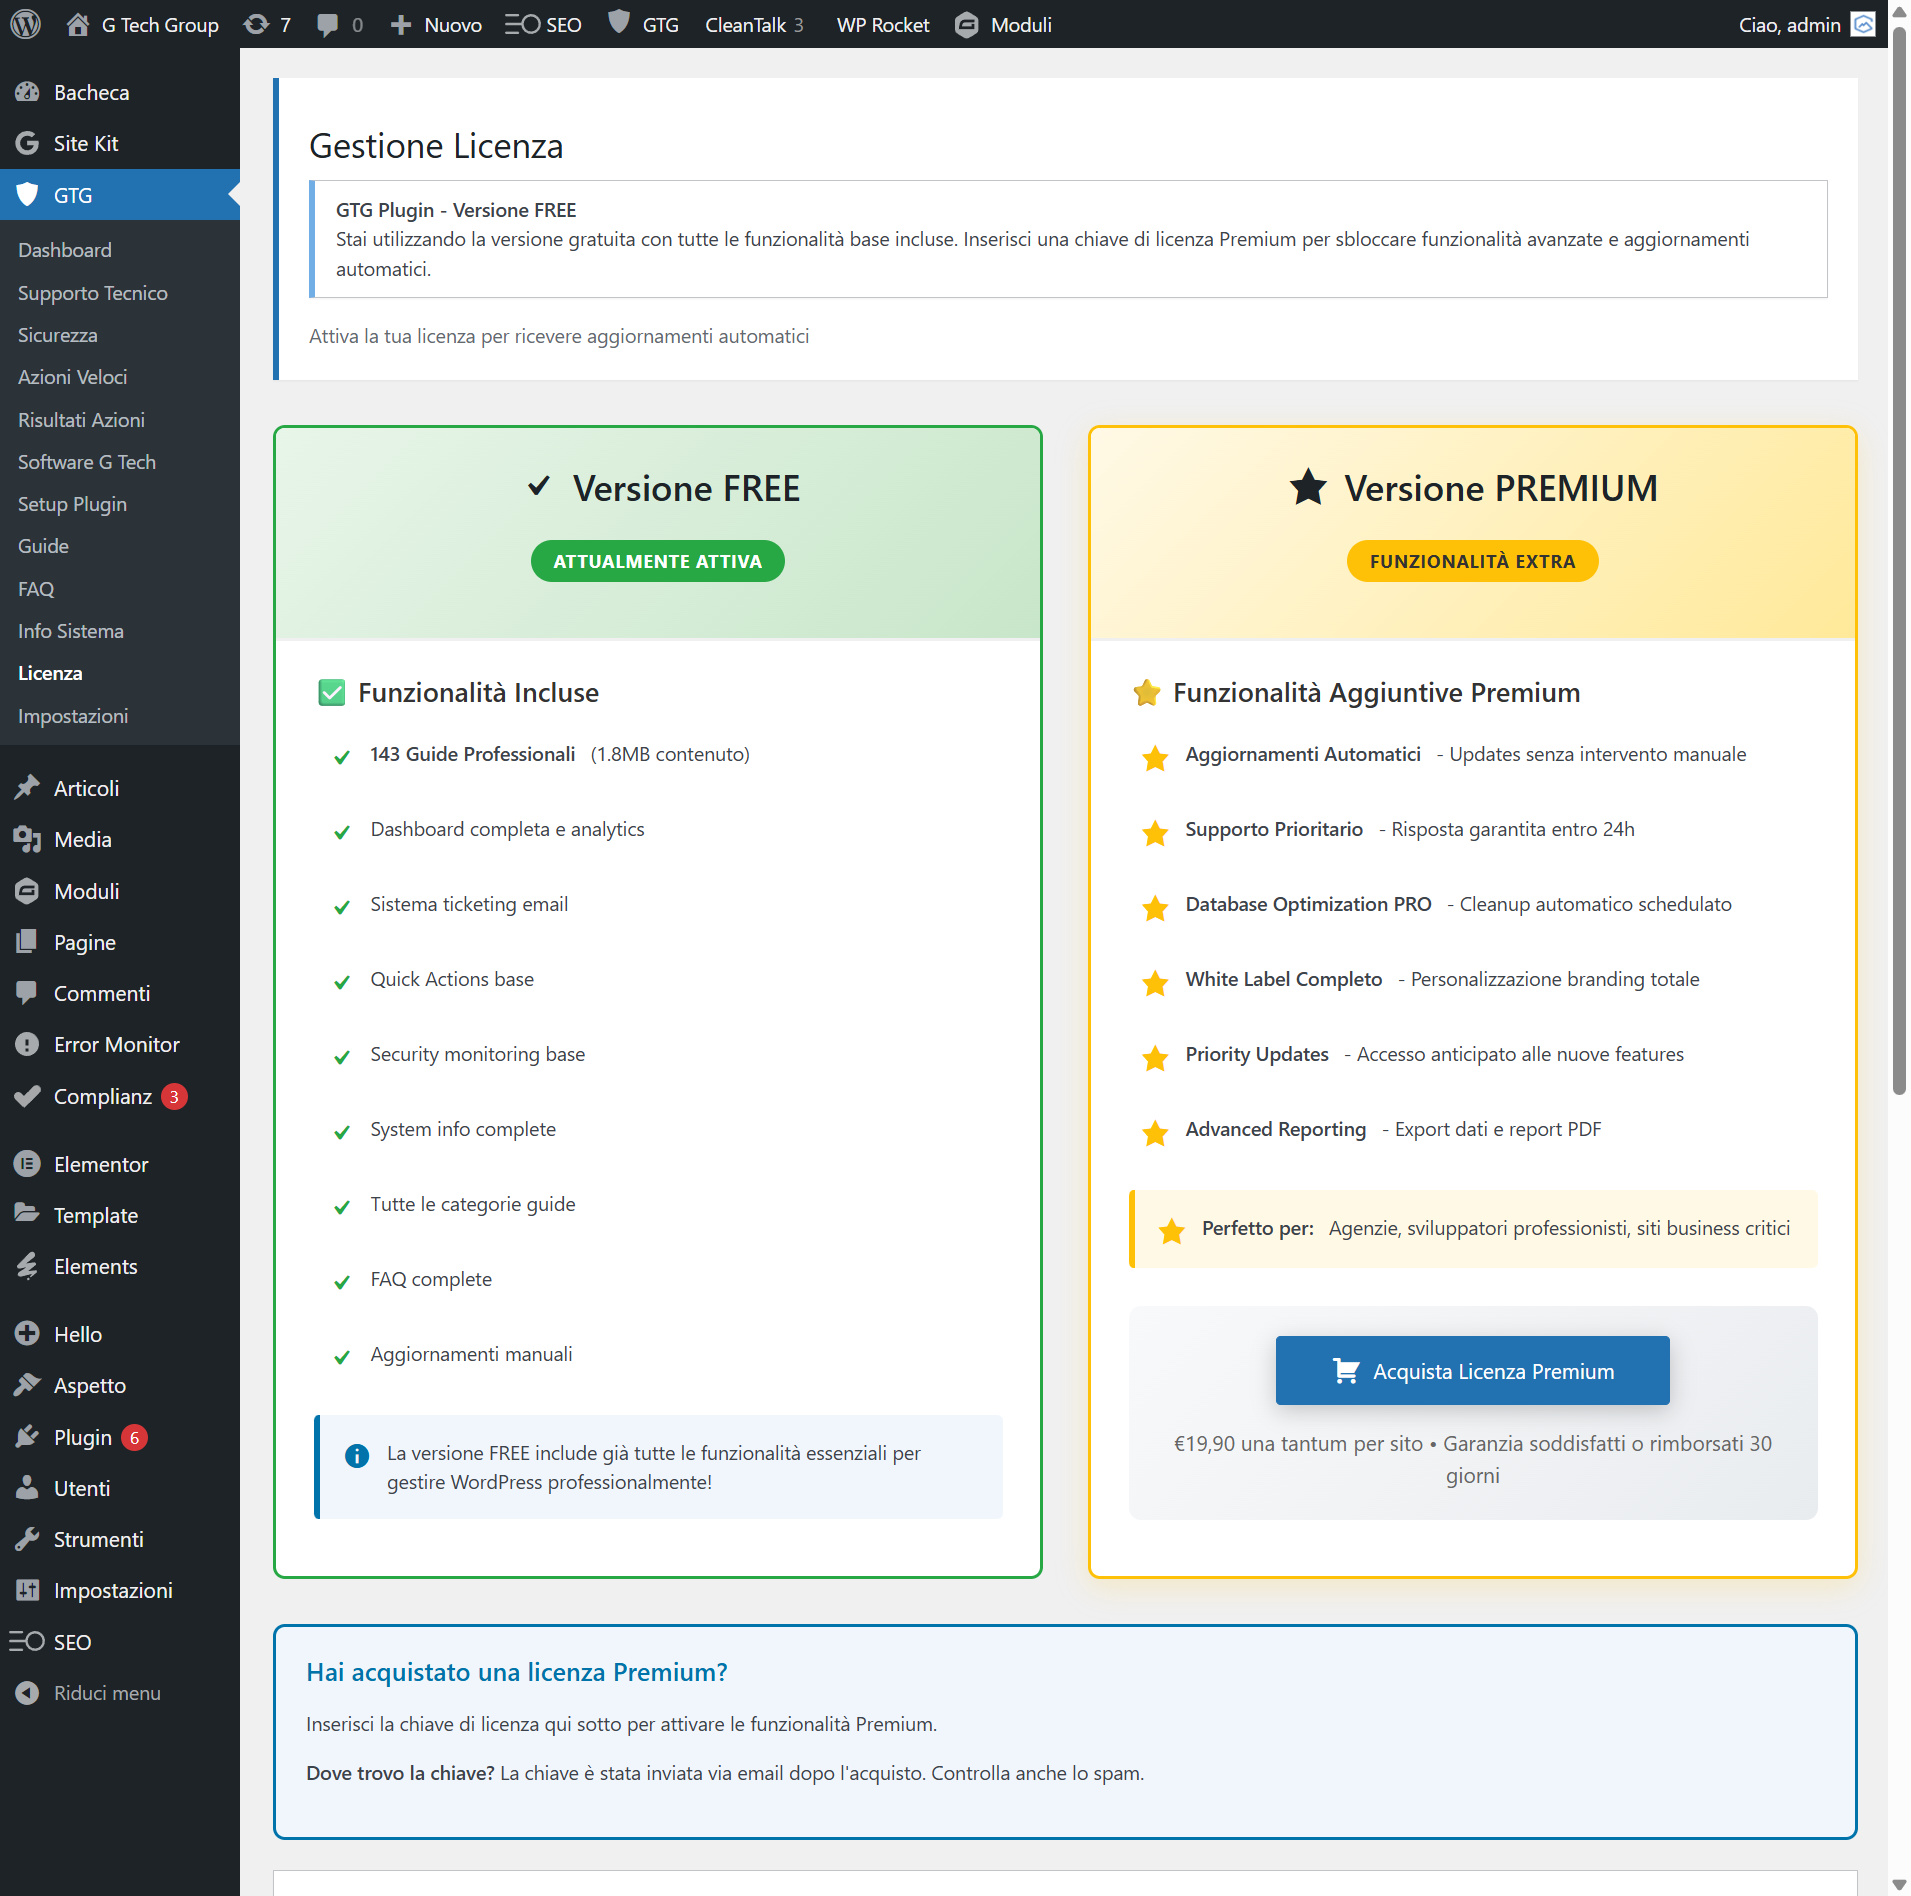Open Error Monitor in the sidebar

tap(116, 1044)
